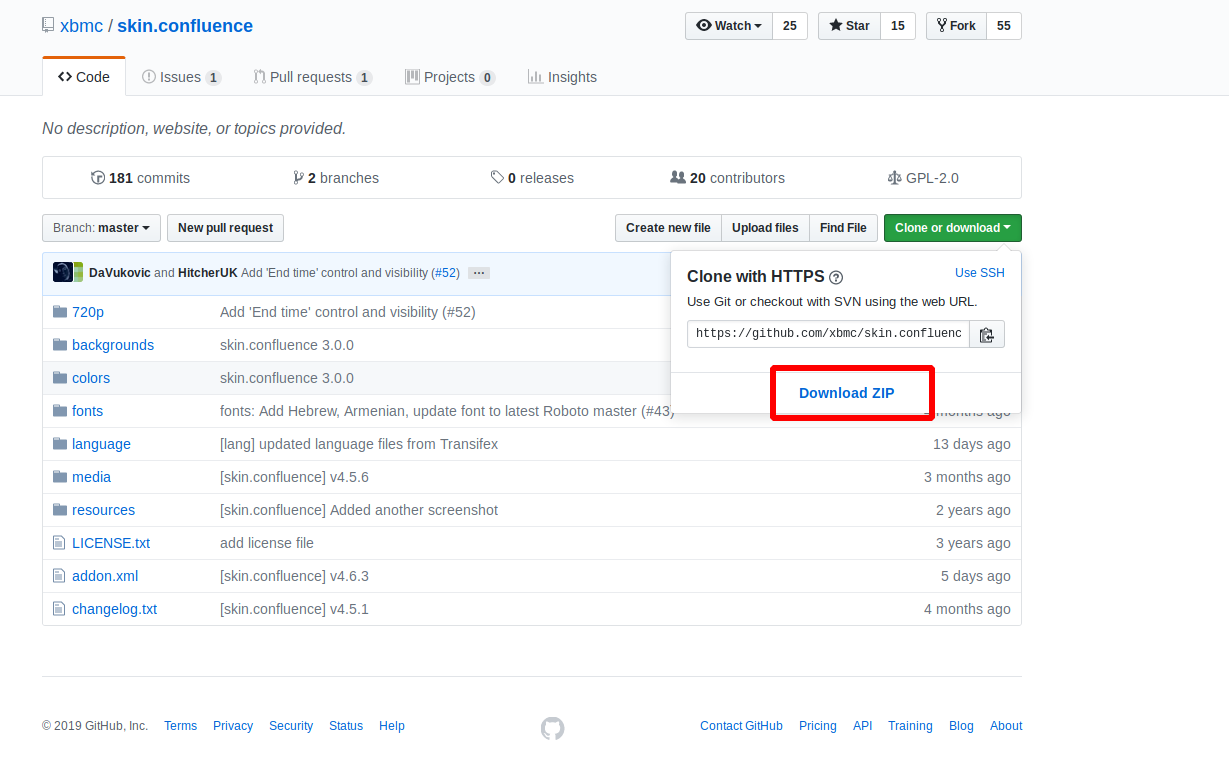Open the Insights tab
The height and width of the screenshot is (767, 1229).
click(562, 77)
